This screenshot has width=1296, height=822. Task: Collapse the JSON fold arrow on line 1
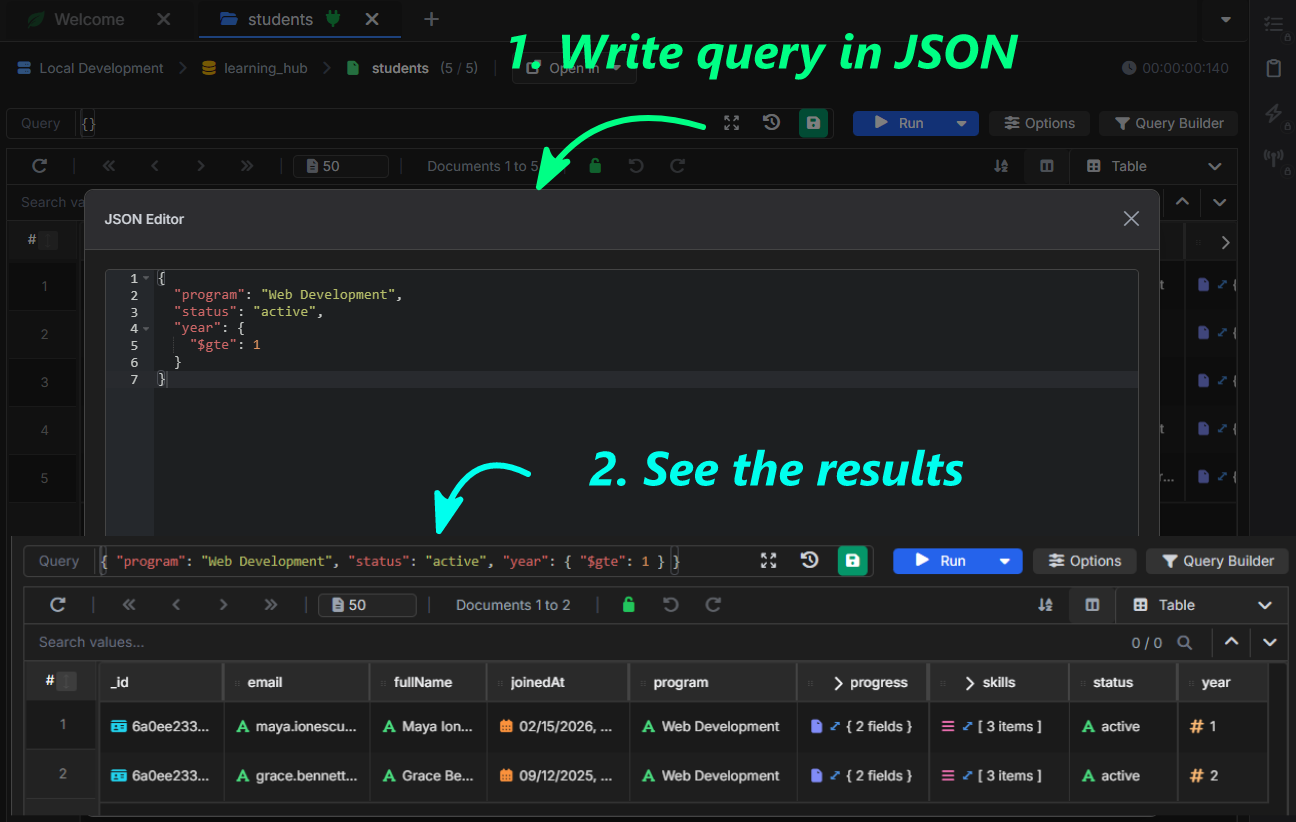click(146, 278)
